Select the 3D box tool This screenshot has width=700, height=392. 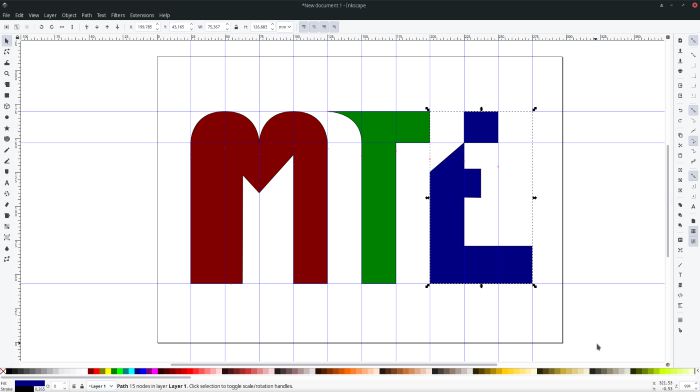7,106
